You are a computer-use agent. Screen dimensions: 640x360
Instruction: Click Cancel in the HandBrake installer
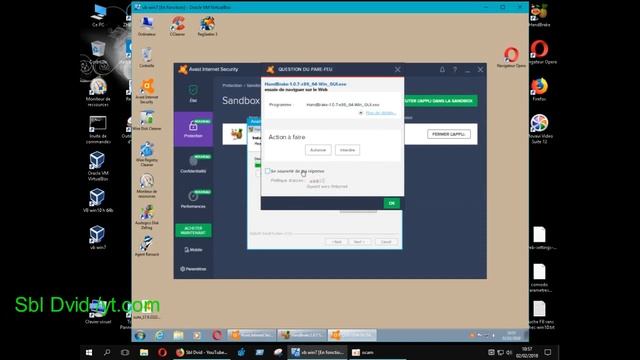tap(386, 242)
